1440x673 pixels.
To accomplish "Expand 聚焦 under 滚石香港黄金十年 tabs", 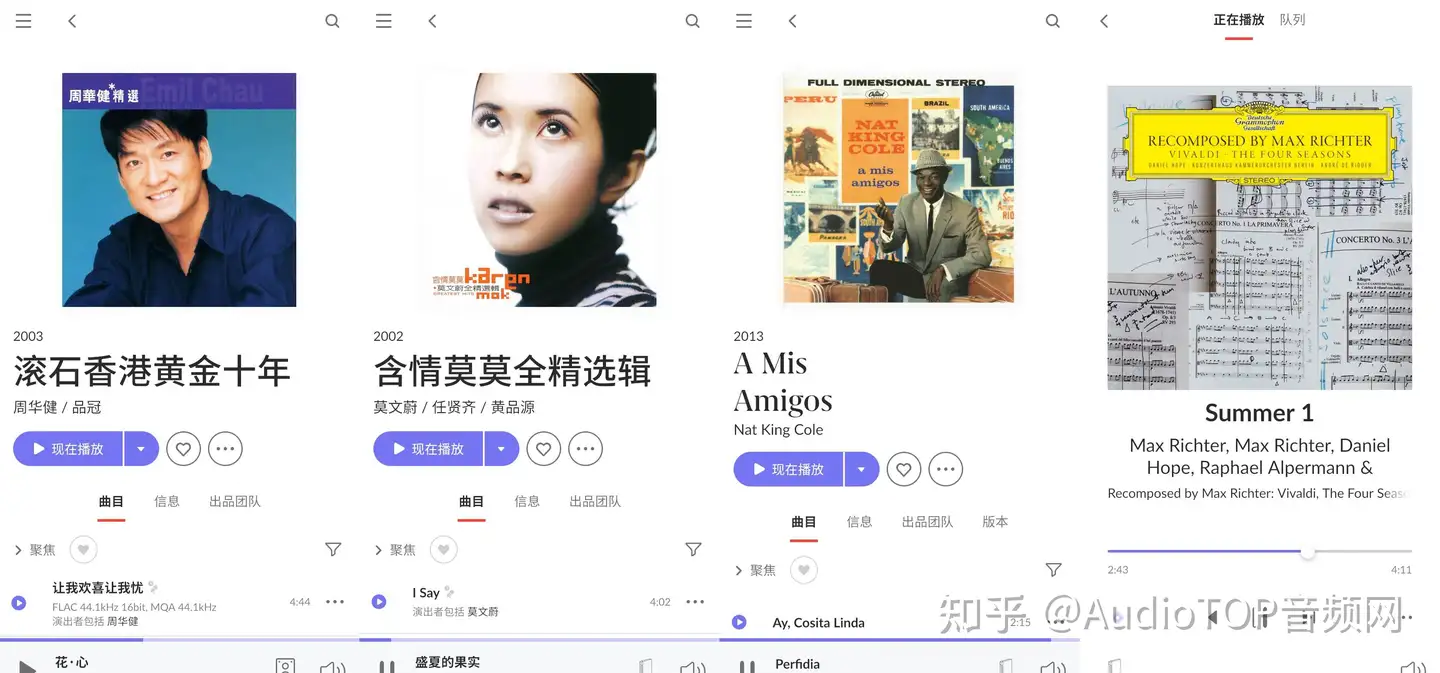I will 35,550.
